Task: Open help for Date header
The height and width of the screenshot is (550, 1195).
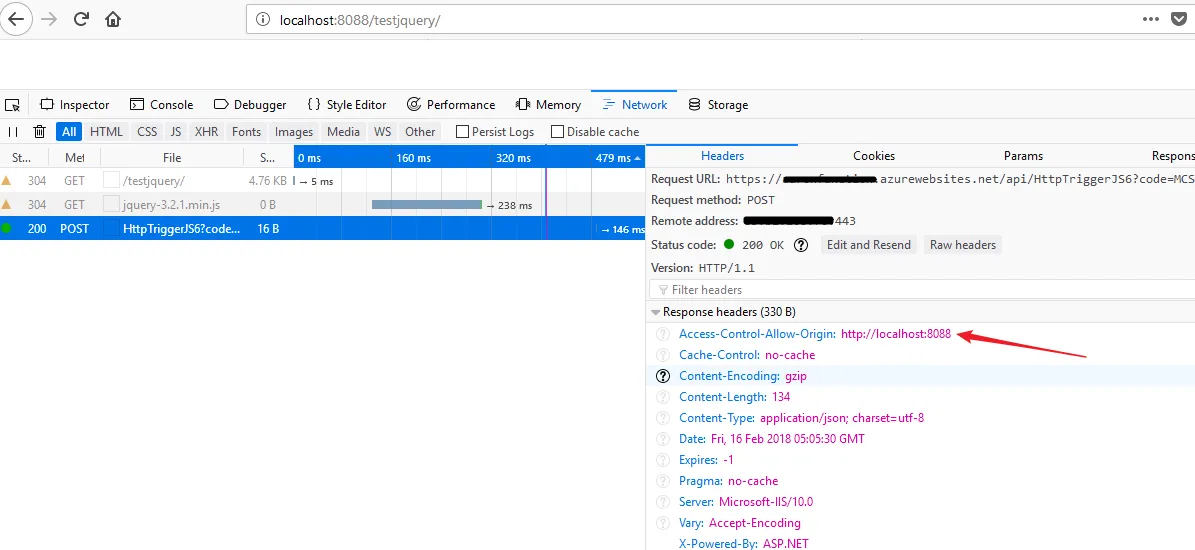Action: coord(664,439)
